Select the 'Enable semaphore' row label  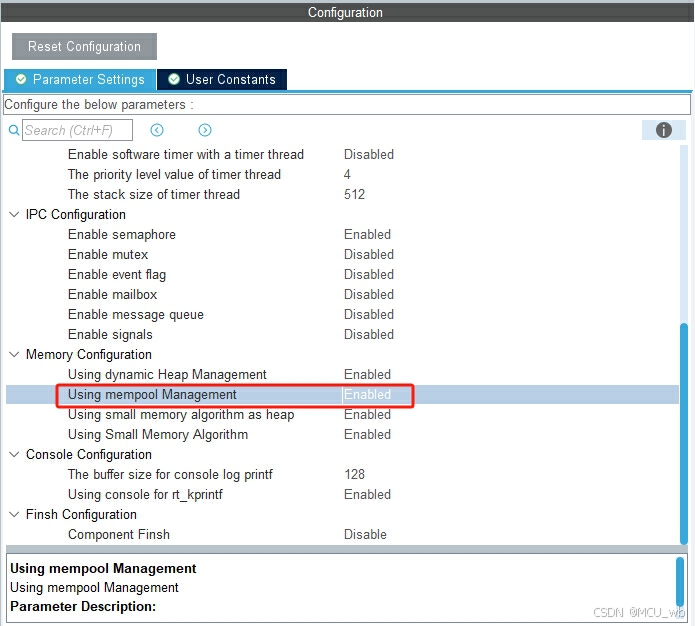(122, 235)
